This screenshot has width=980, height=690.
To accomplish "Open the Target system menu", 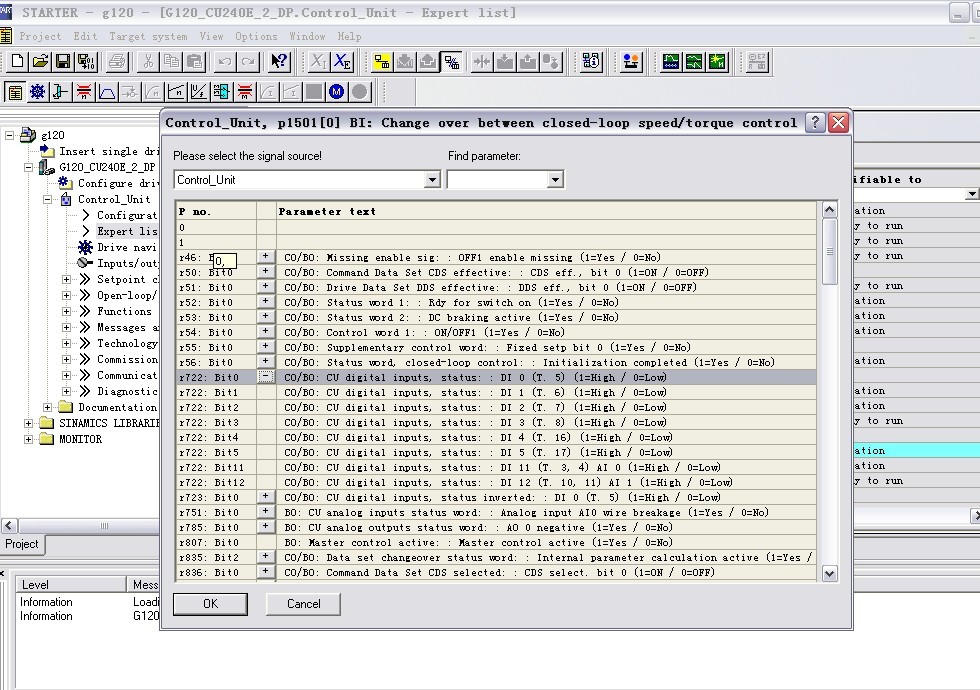I will pyautogui.click(x=148, y=36).
